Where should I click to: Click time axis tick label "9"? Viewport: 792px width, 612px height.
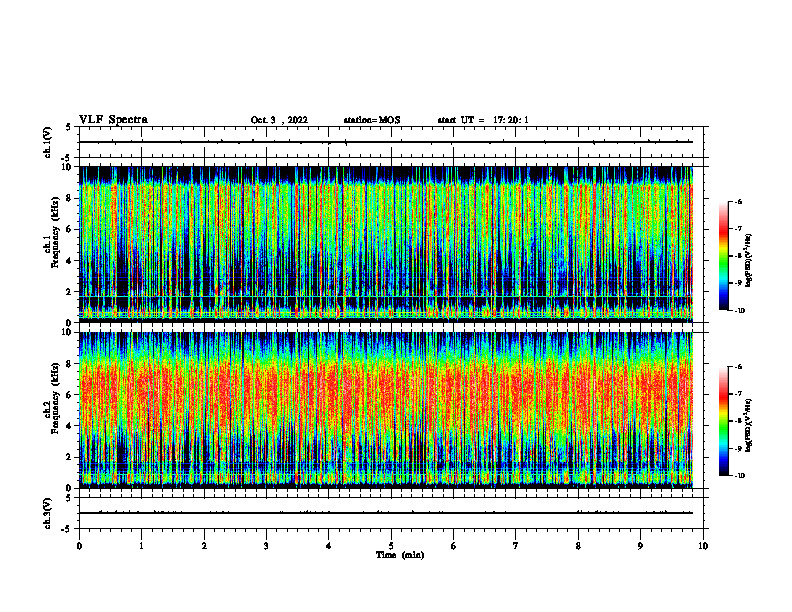[640, 546]
